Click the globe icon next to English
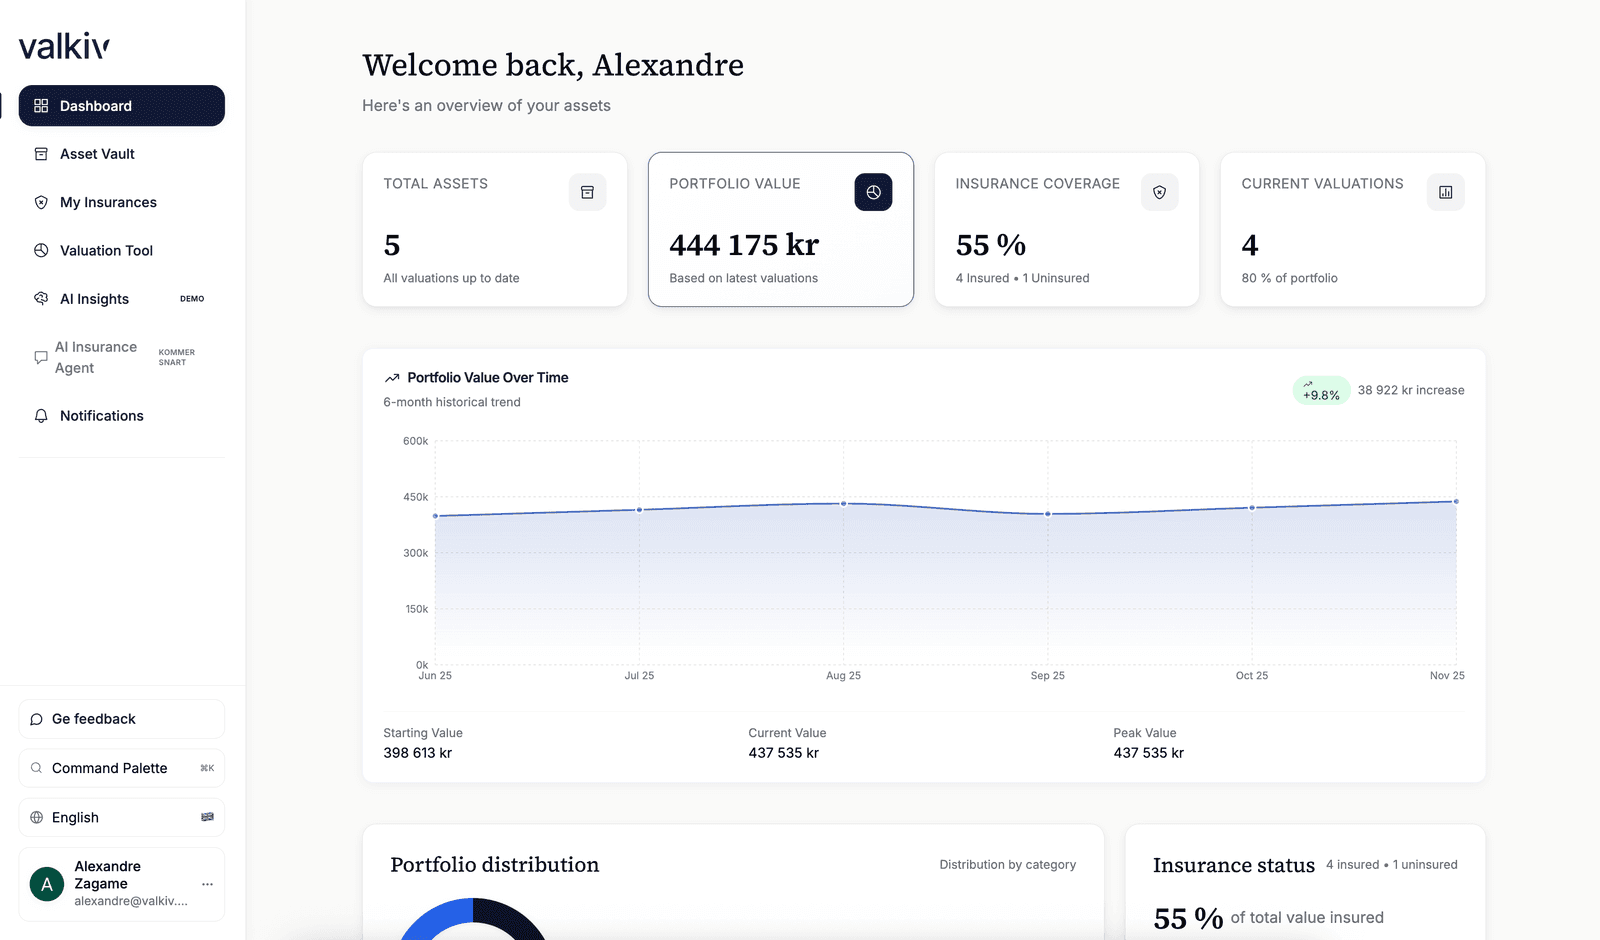Image resolution: width=1600 pixels, height=940 pixels. 36,817
